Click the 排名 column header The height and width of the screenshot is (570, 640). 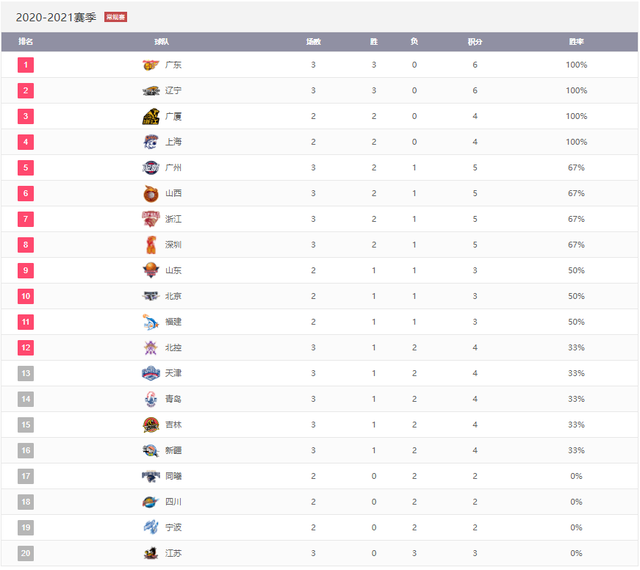pyautogui.click(x=26, y=42)
